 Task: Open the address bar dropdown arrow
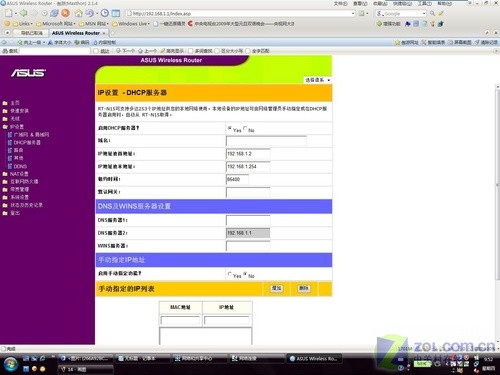tap(353, 14)
